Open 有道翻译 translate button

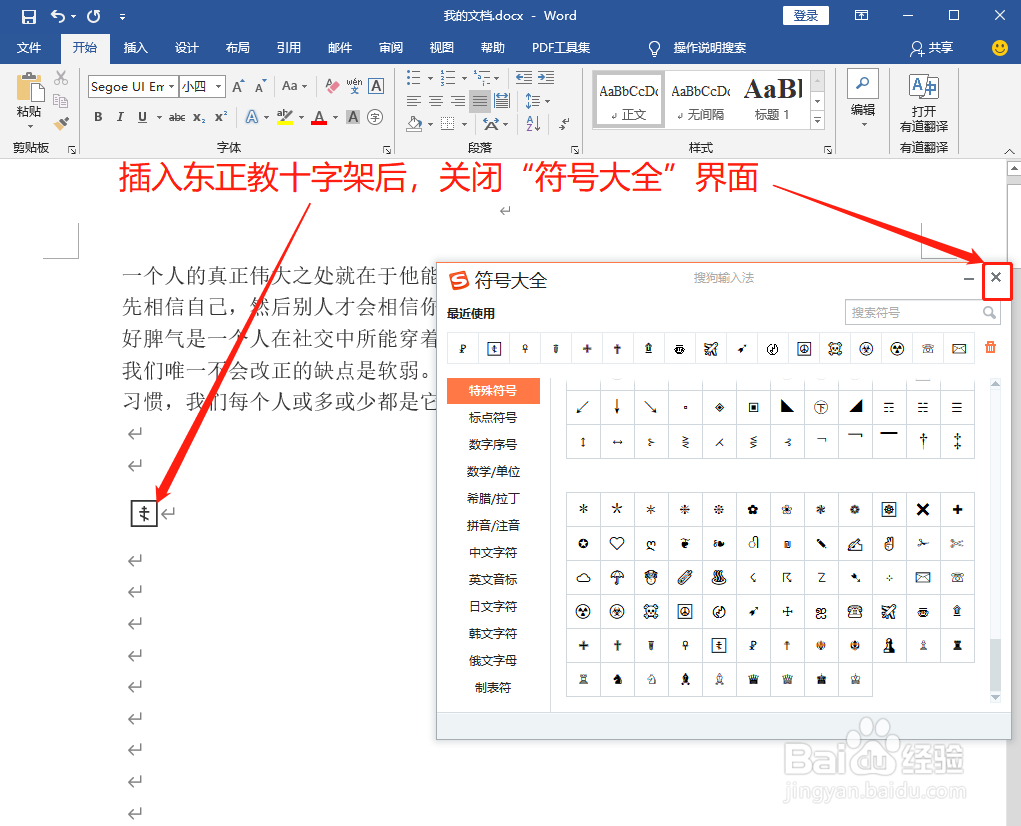923,103
